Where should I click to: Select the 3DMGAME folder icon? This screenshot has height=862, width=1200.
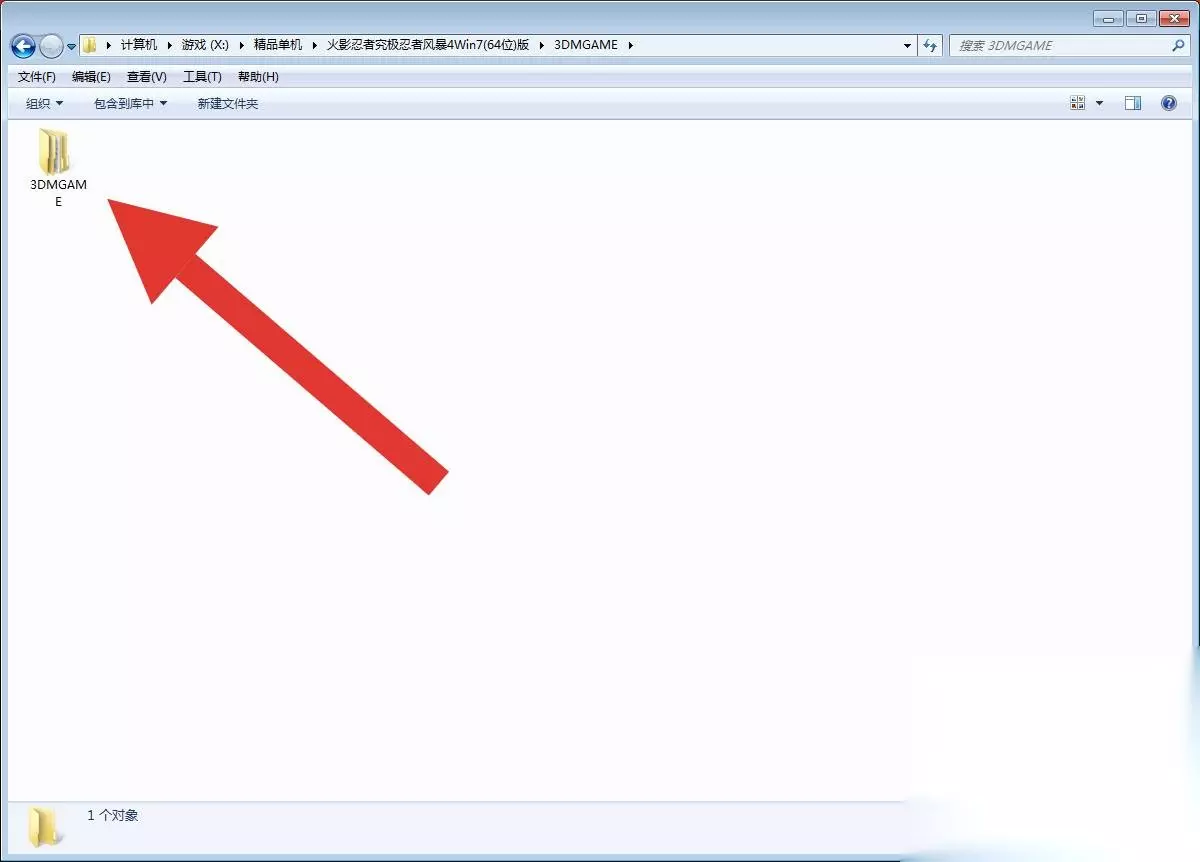[x=55, y=152]
